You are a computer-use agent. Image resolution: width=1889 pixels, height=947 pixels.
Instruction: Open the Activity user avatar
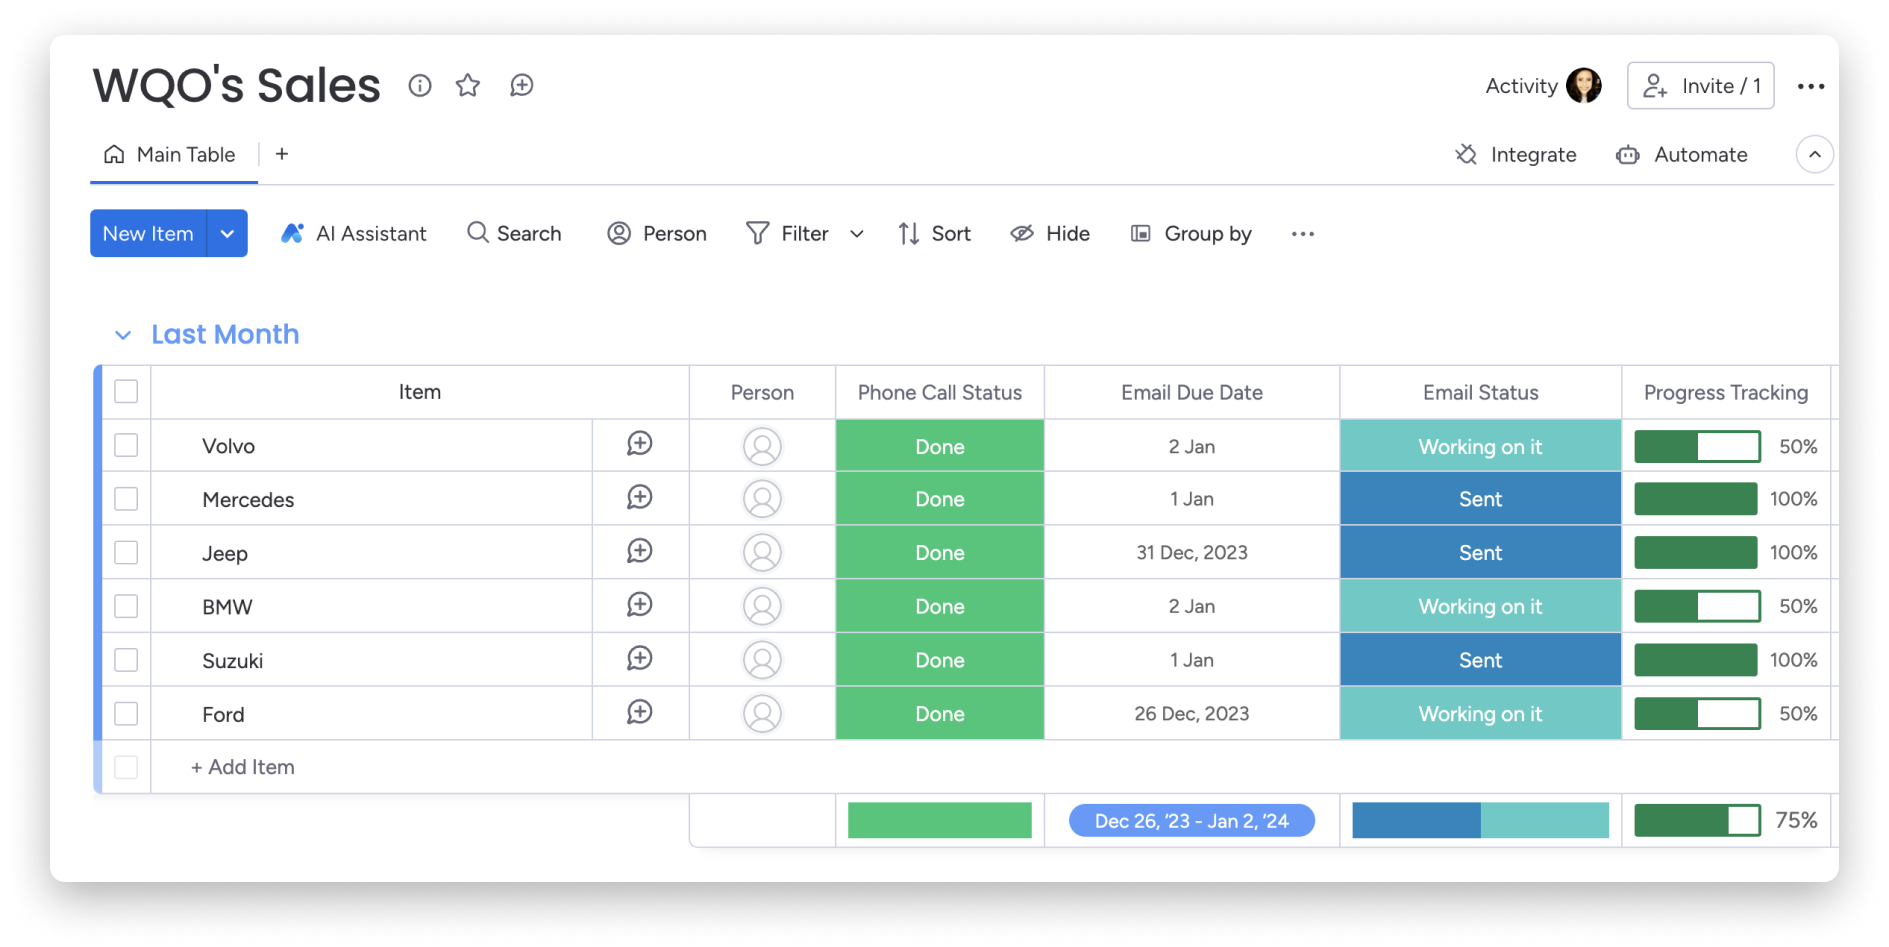click(1584, 86)
